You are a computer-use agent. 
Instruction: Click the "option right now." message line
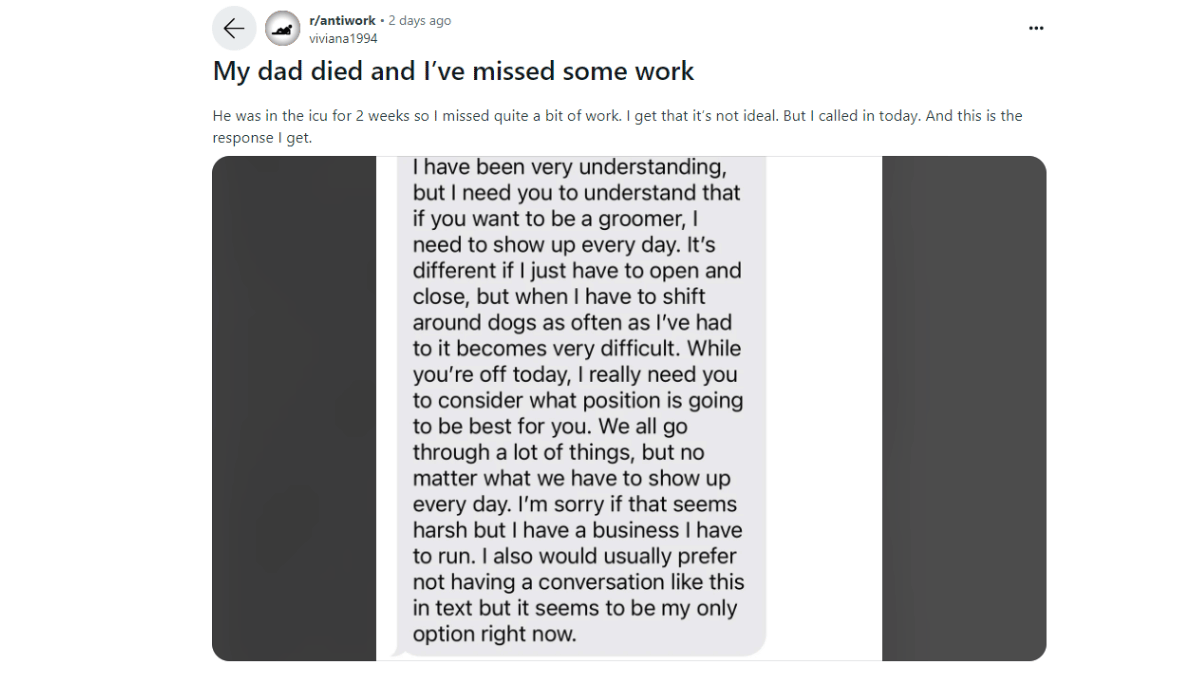pos(494,634)
